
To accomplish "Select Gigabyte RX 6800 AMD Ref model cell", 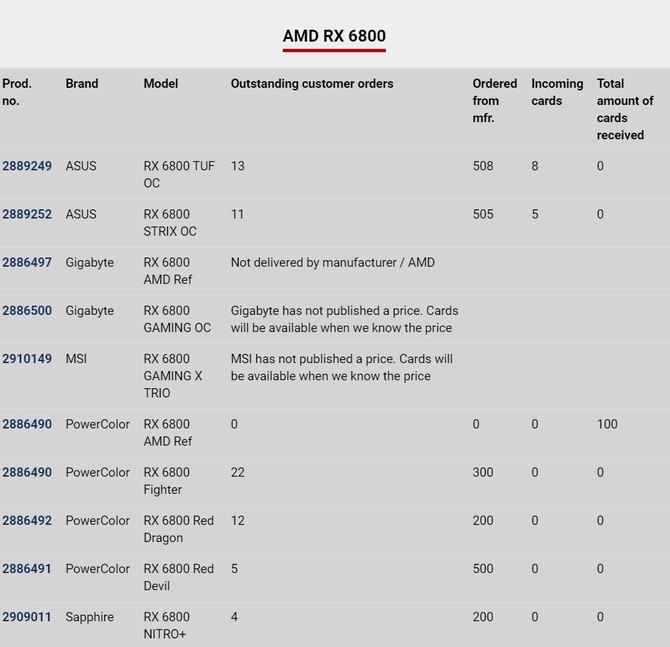I will click(168, 271).
